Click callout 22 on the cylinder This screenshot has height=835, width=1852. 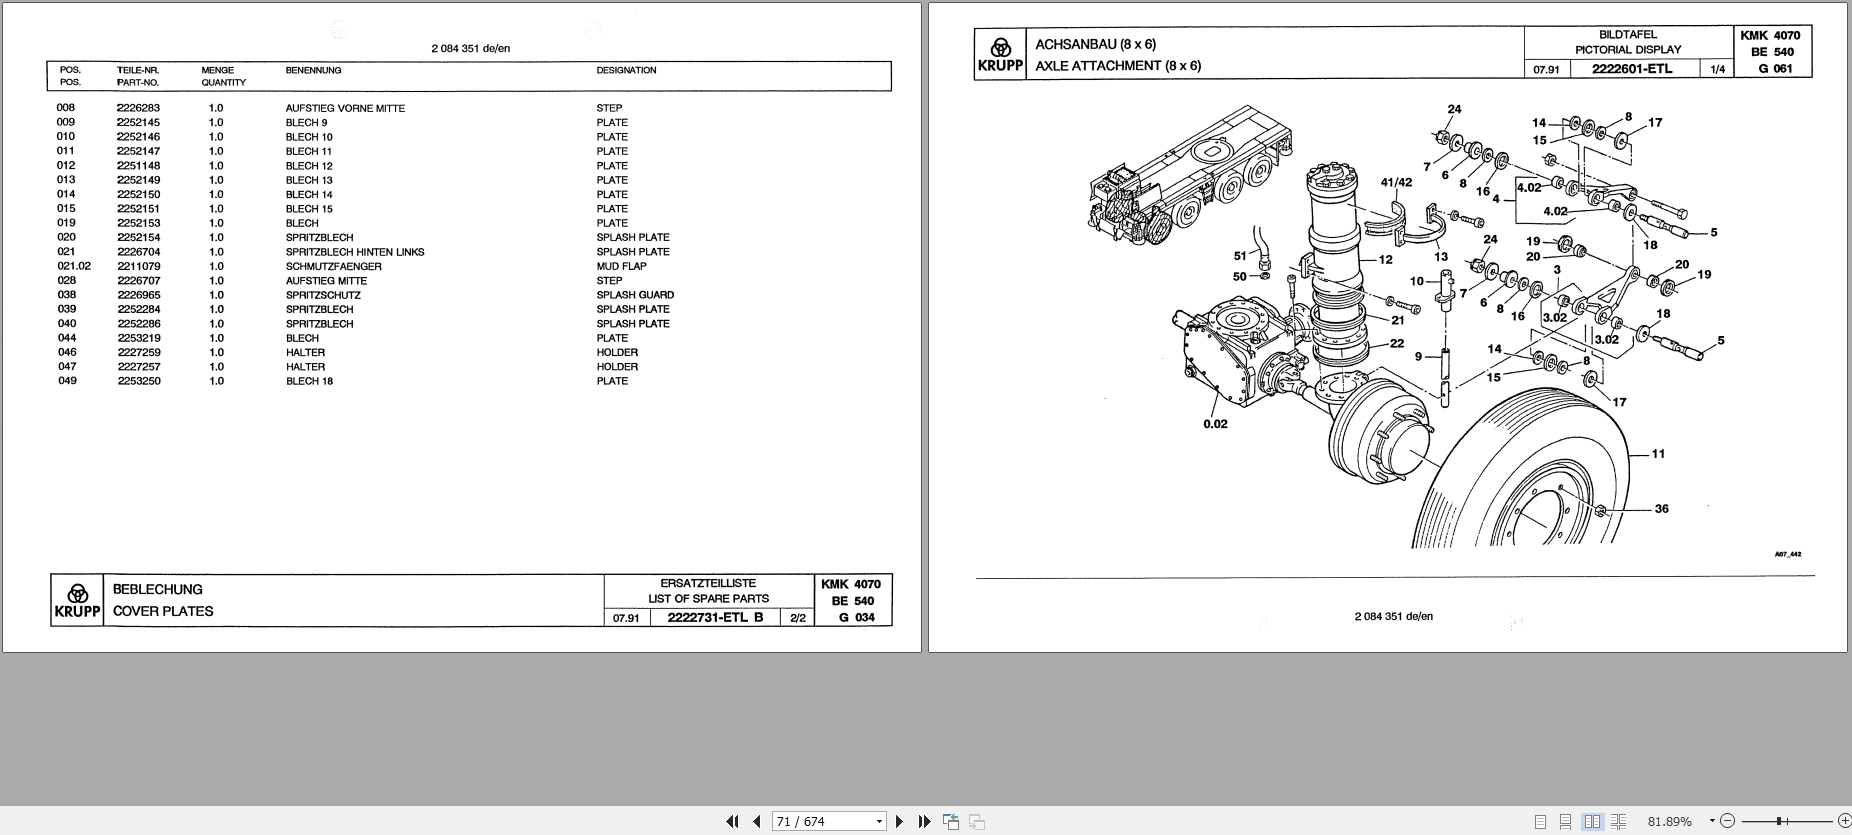point(1397,344)
